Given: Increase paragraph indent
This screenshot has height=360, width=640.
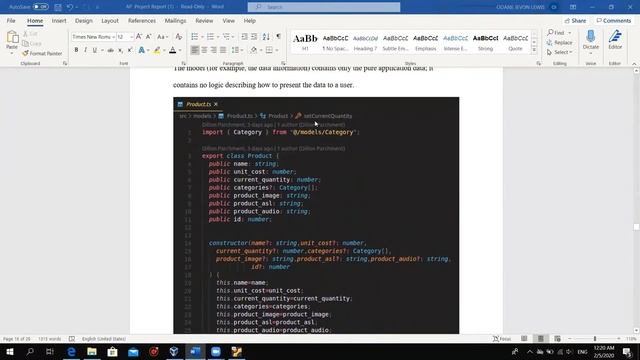Looking at the screenshot, I should 254,37.
